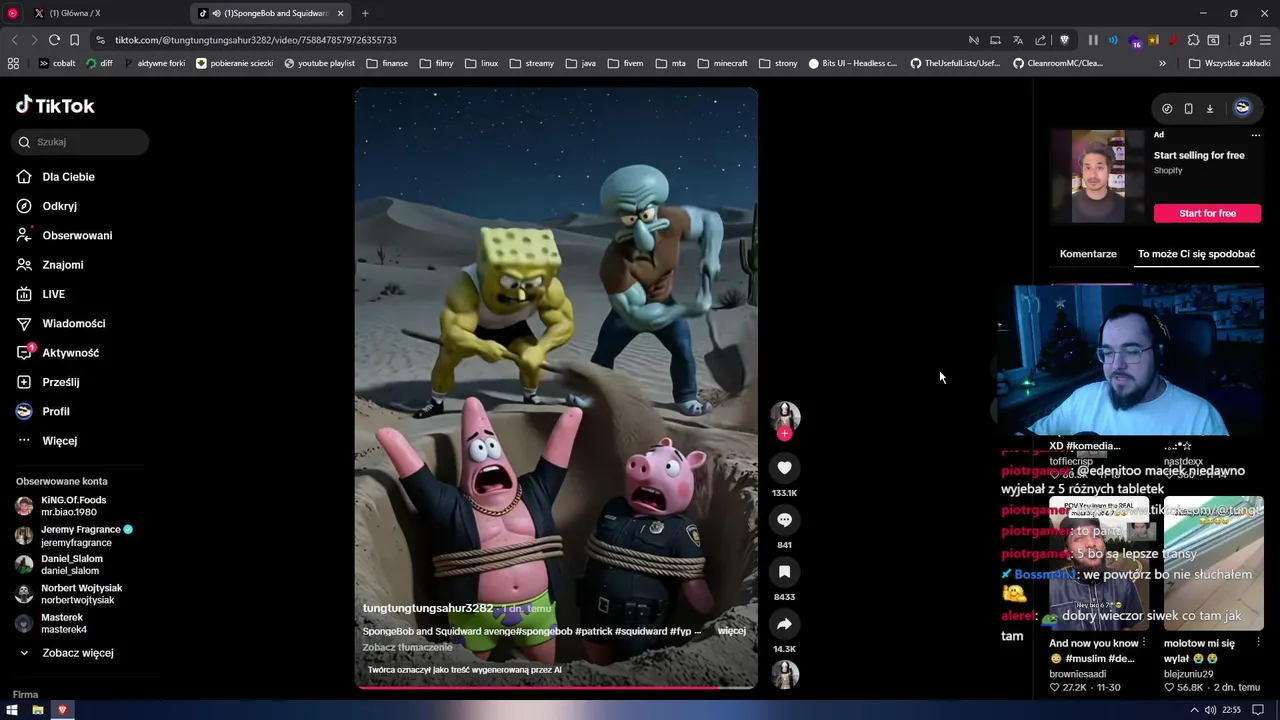Follow creator with red plus on avatar
This screenshot has width=1280, height=720.
(784, 434)
